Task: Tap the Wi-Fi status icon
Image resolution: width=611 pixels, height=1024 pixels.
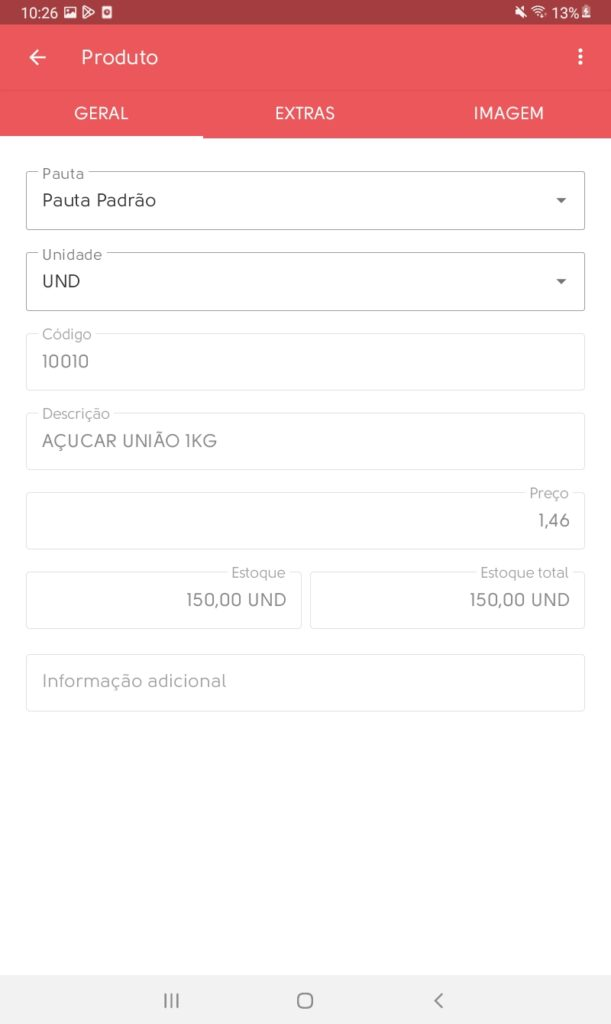Action: tap(539, 12)
